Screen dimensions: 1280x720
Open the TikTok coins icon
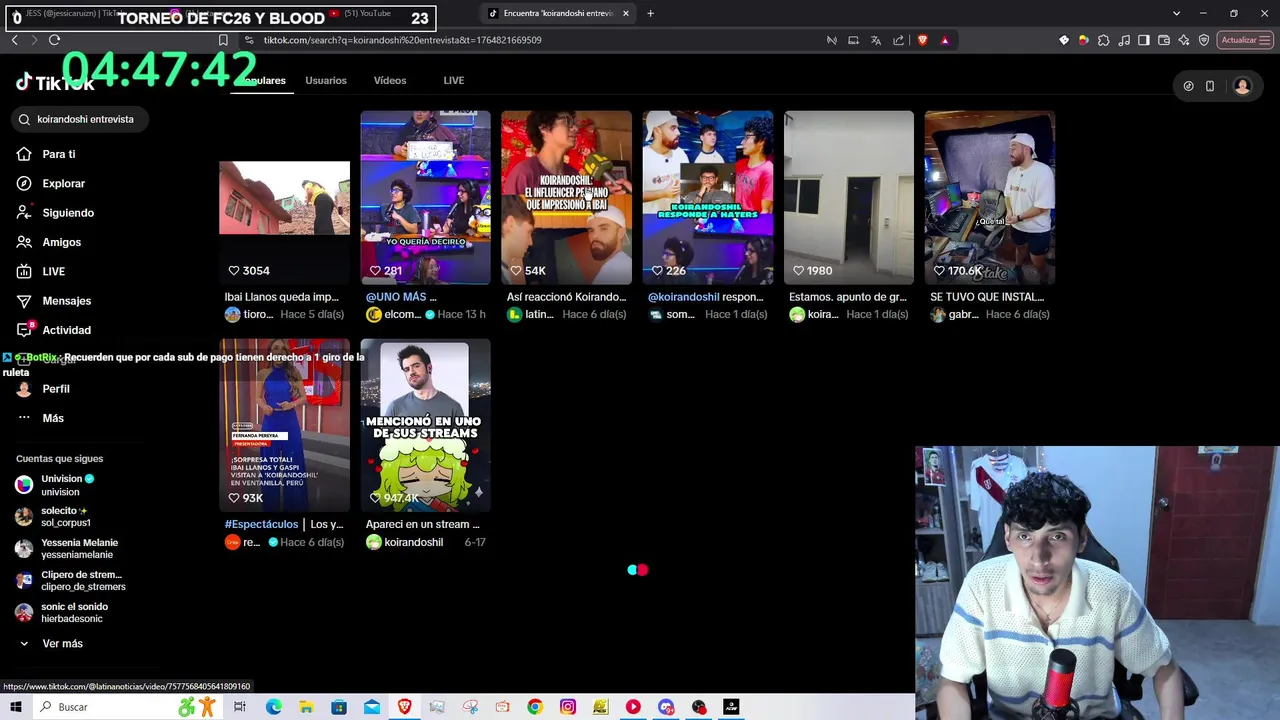click(1188, 86)
